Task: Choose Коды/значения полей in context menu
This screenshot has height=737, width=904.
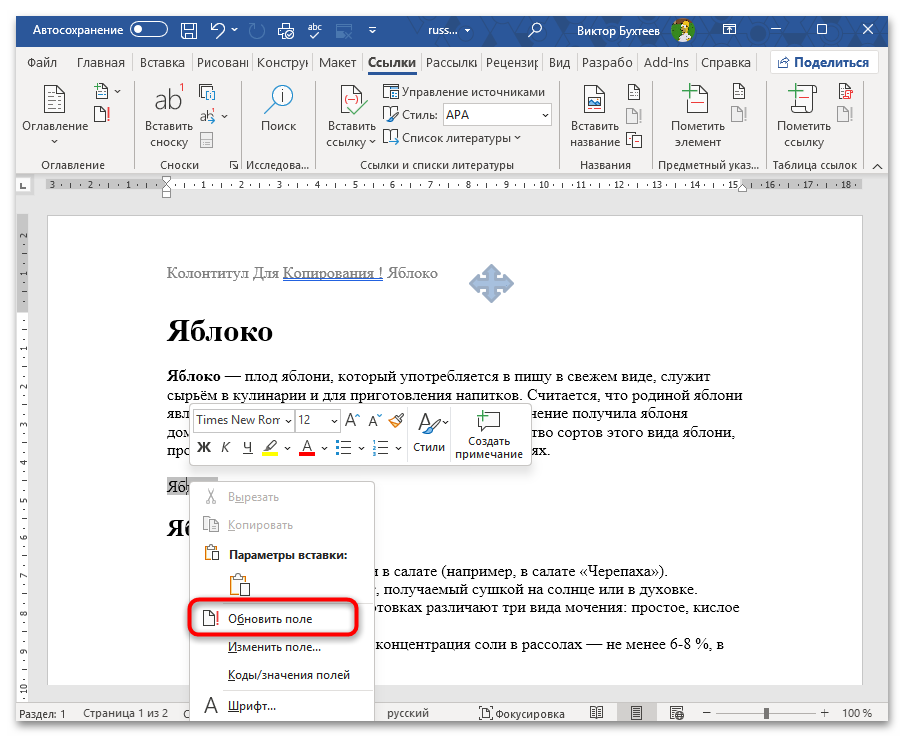Action: coord(282,675)
